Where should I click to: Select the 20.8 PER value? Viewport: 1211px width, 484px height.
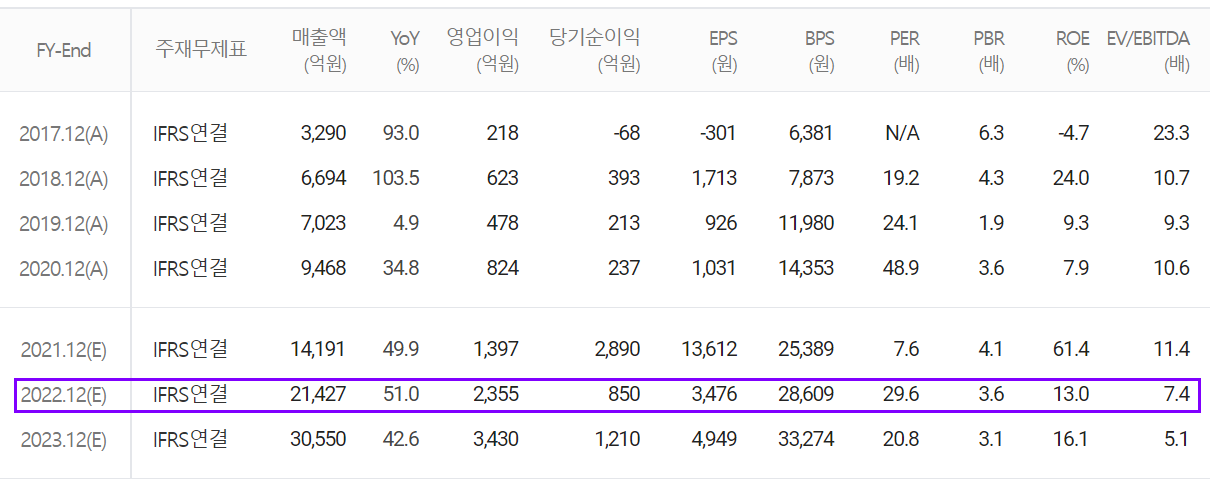[x=902, y=439]
